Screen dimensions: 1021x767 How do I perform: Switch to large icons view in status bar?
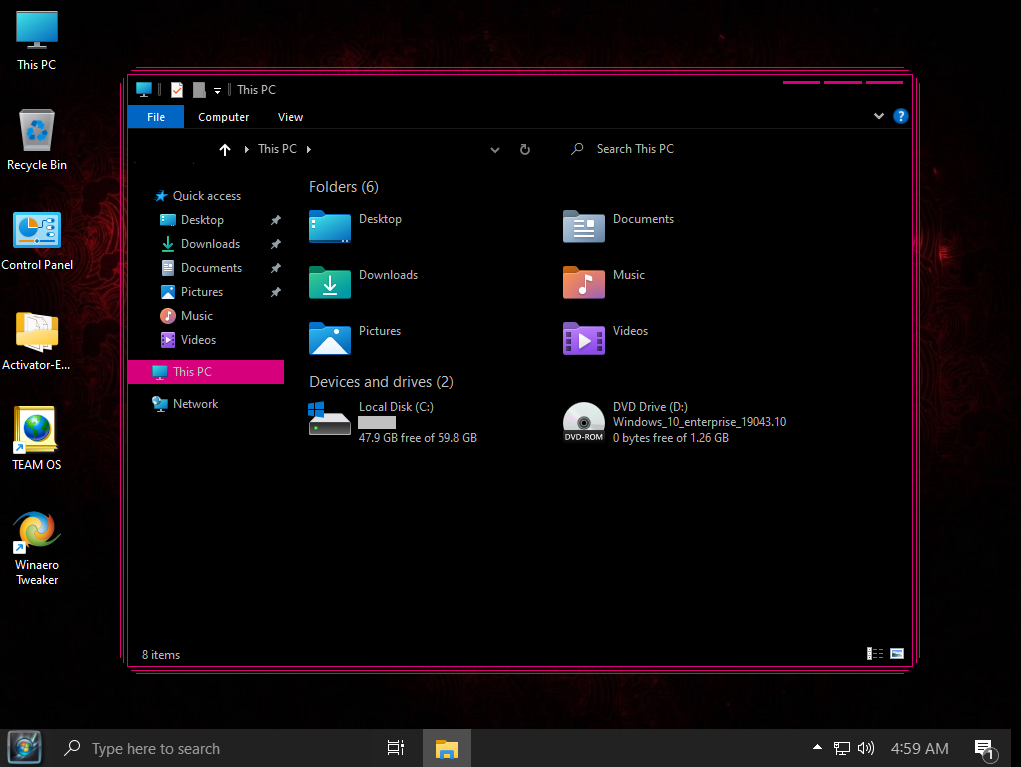(897, 654)
